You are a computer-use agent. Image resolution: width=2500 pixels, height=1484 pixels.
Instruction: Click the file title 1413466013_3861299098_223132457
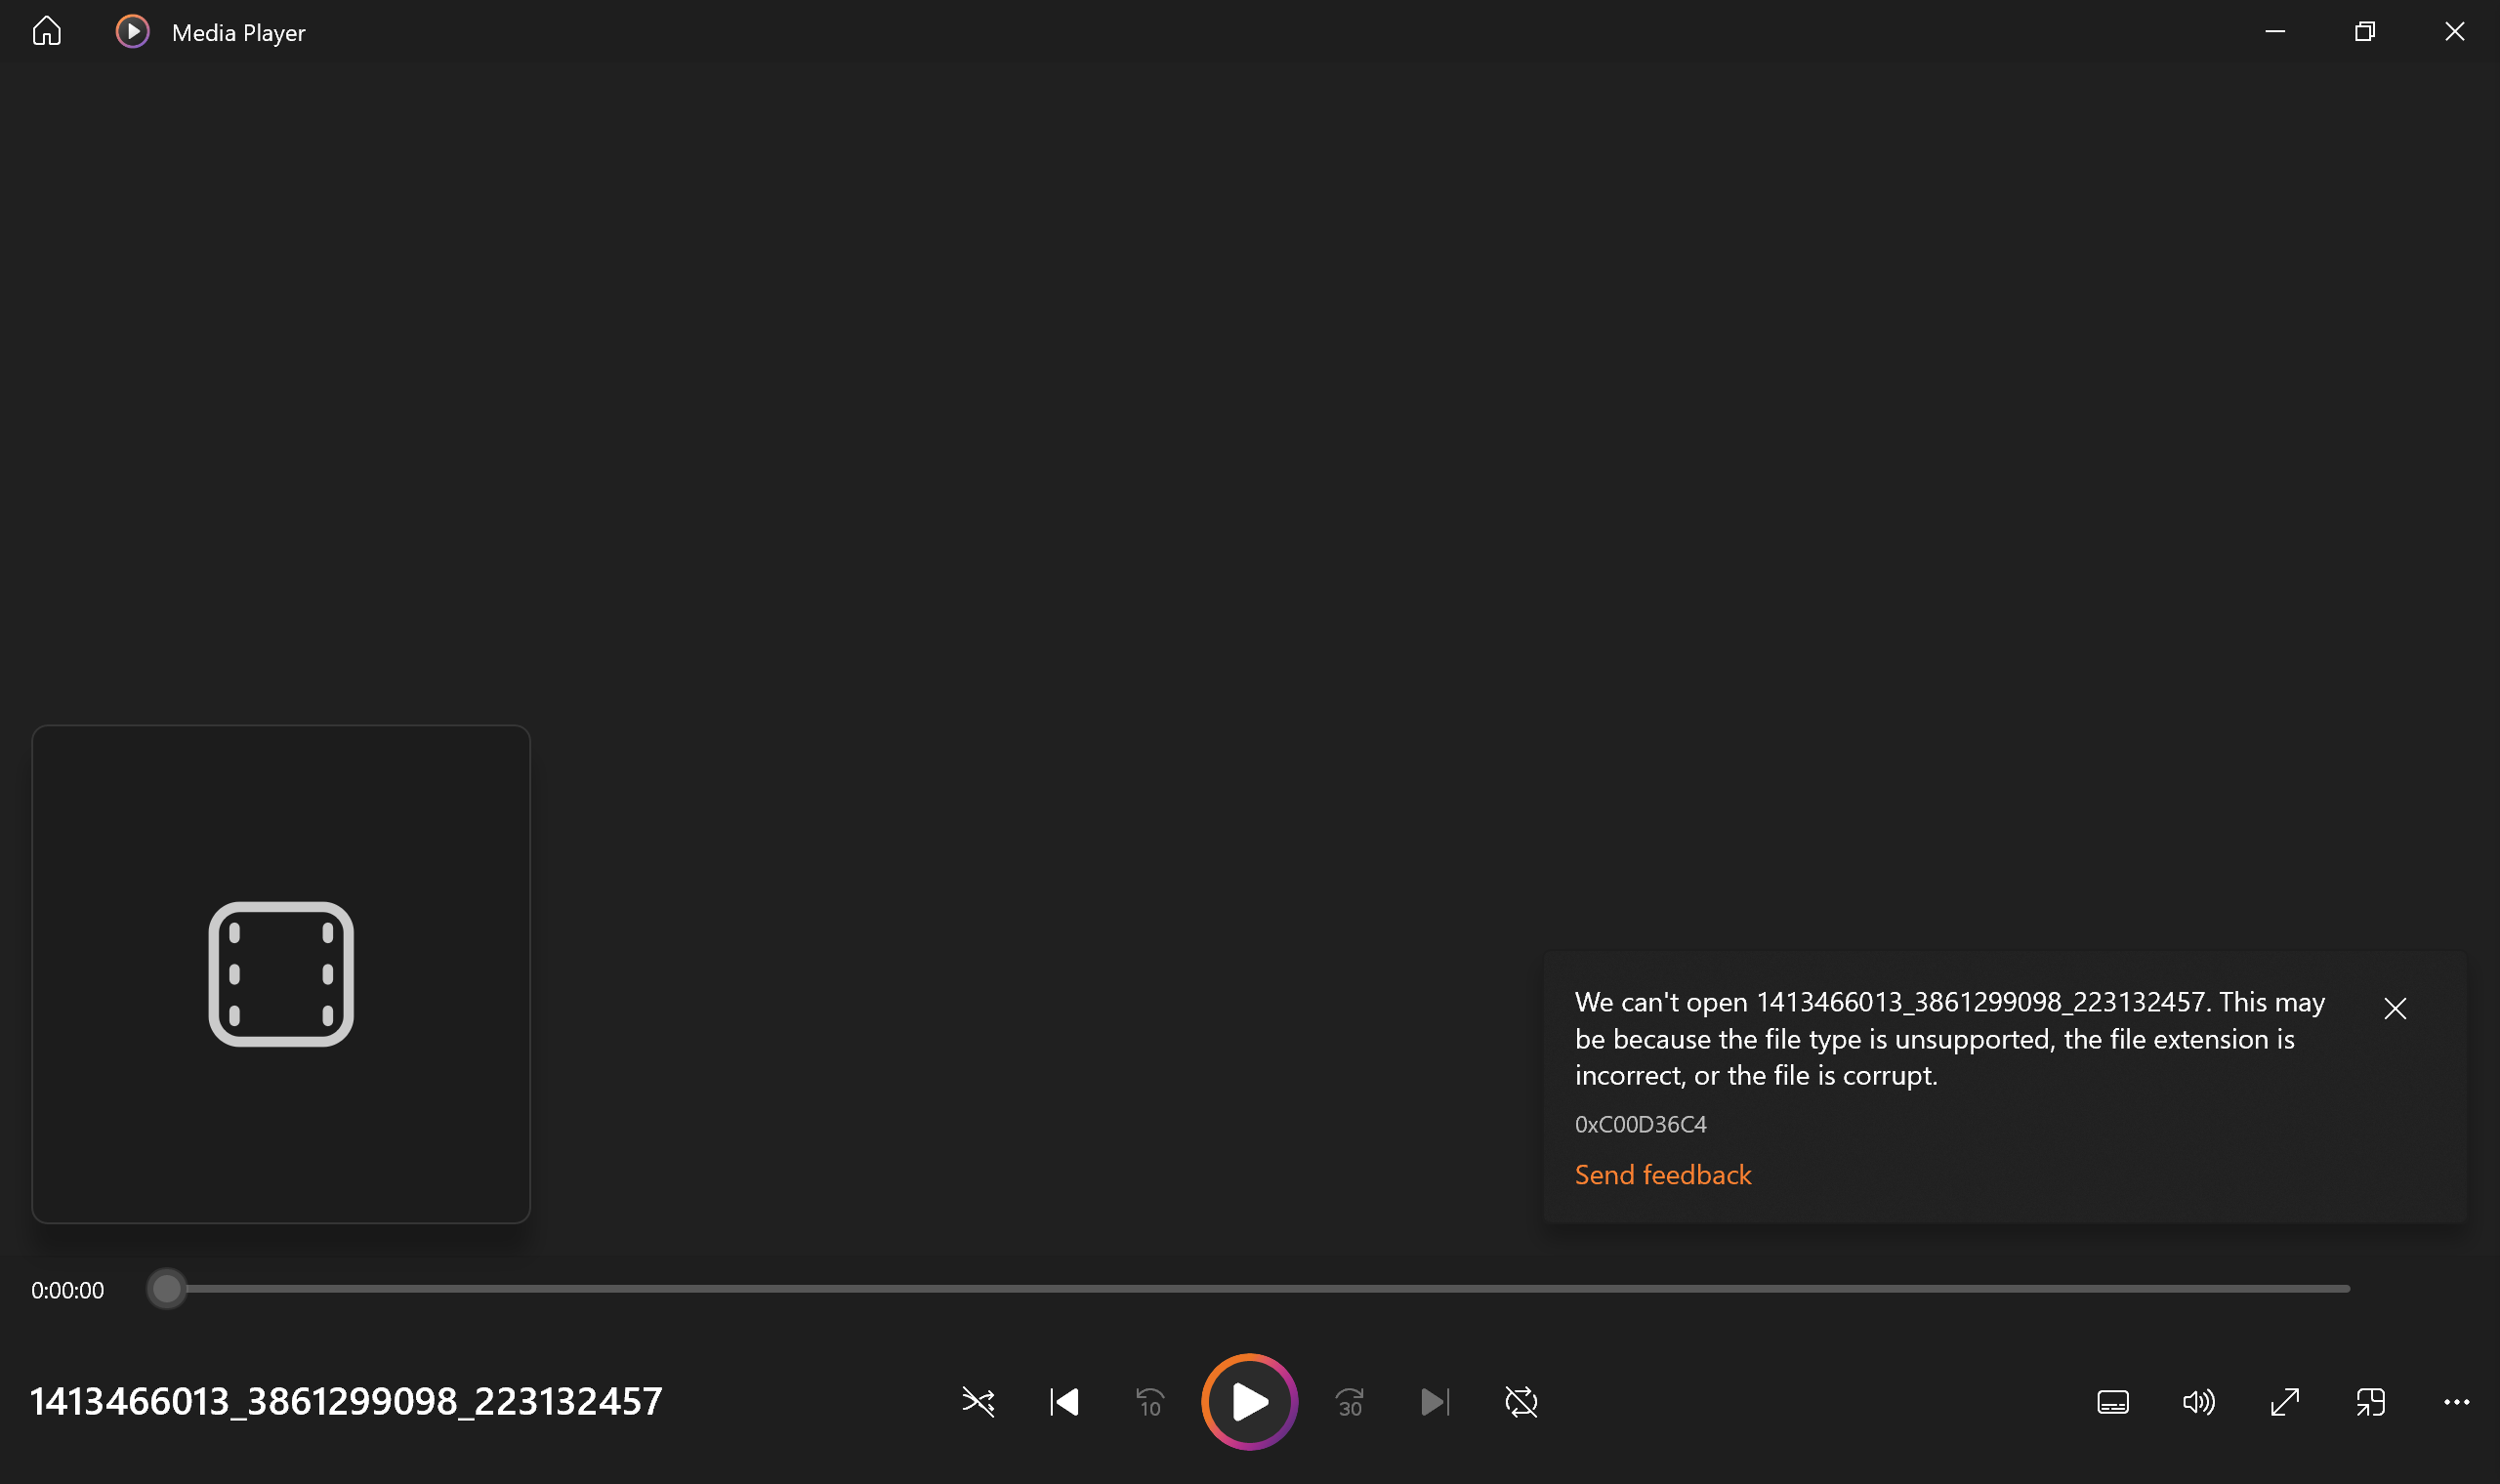(x=346, y=1402)
